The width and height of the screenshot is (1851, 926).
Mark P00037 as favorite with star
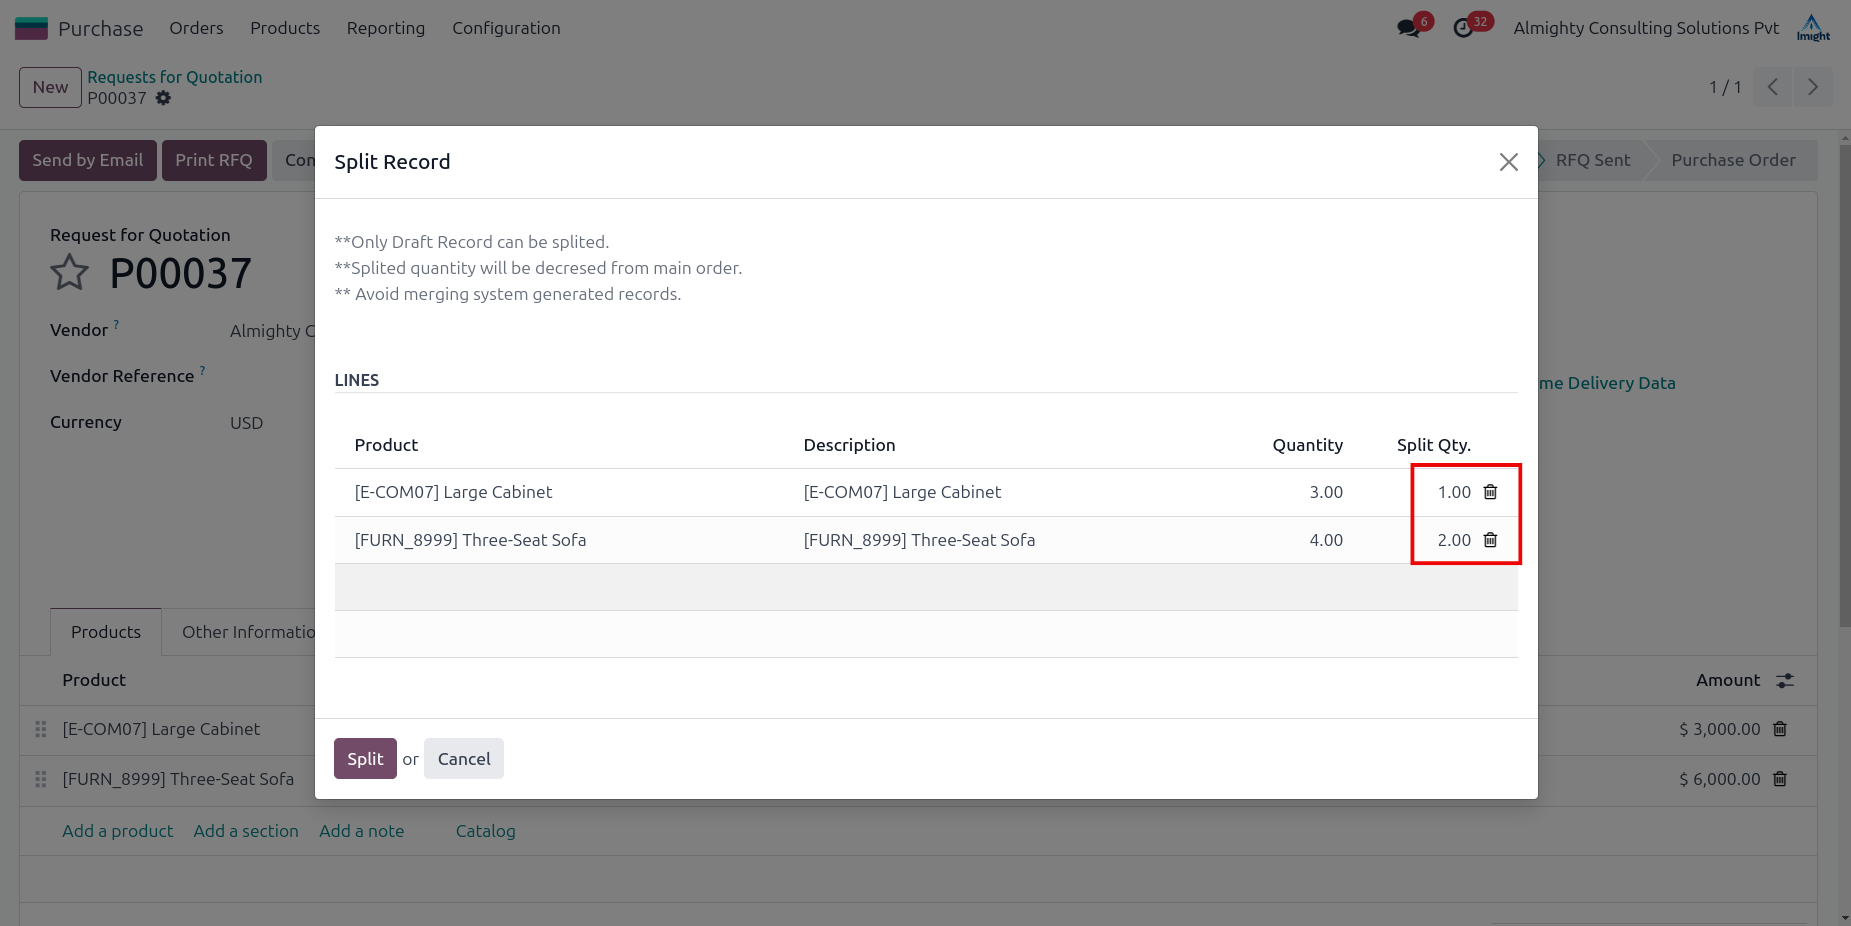[x=70, y=273]
